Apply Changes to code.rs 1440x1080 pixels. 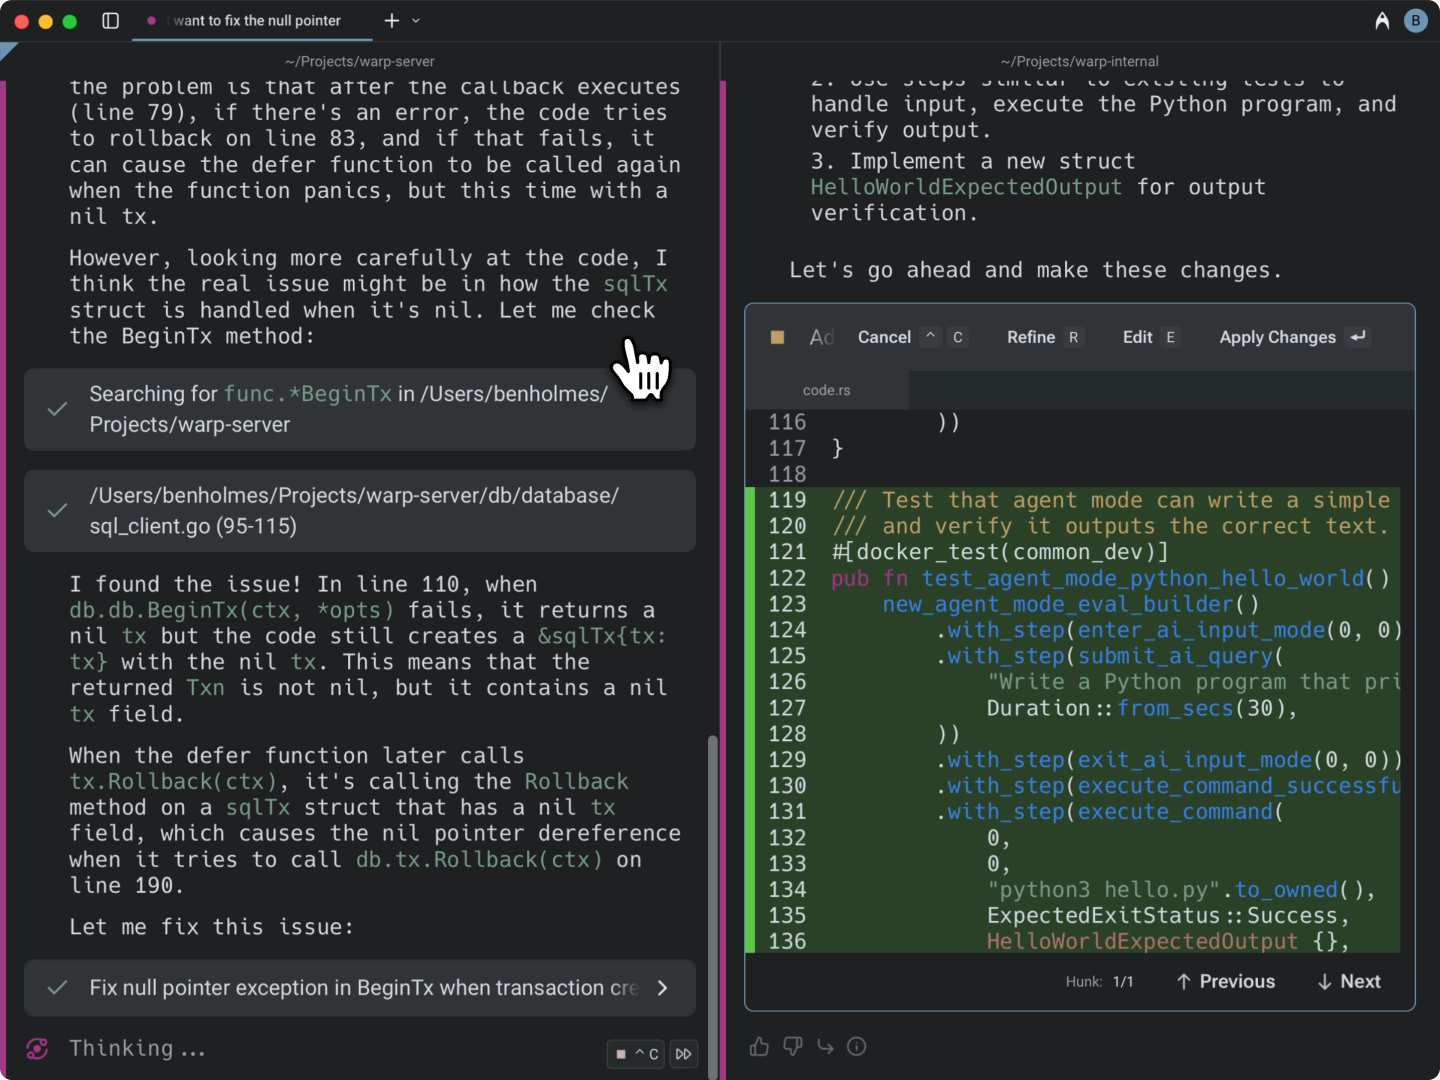pos(1277,338)
